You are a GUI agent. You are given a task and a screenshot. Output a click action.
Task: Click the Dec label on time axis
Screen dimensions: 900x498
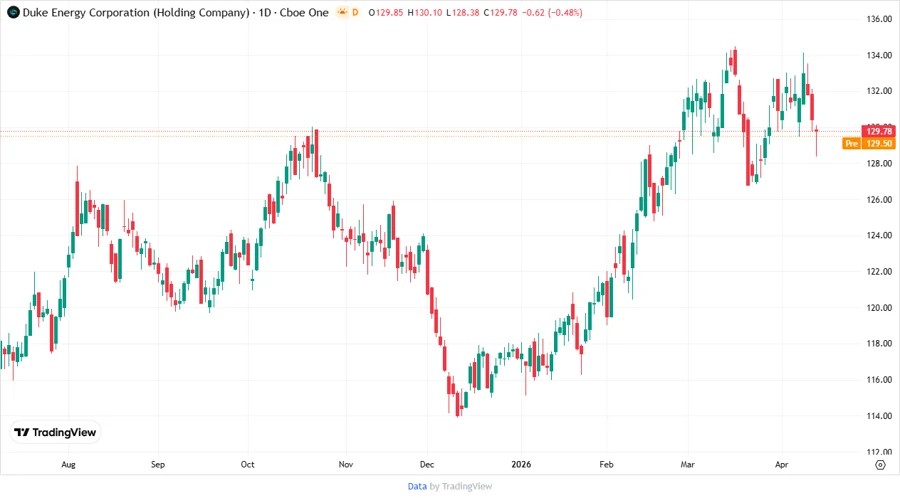point(427,464)
